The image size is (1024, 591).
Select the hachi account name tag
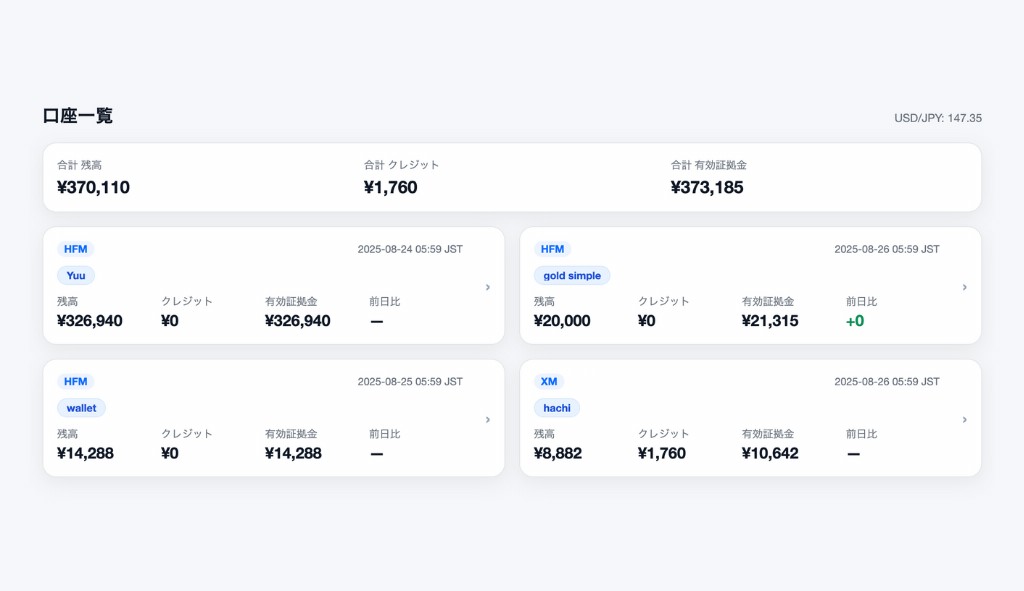[557, 408]
